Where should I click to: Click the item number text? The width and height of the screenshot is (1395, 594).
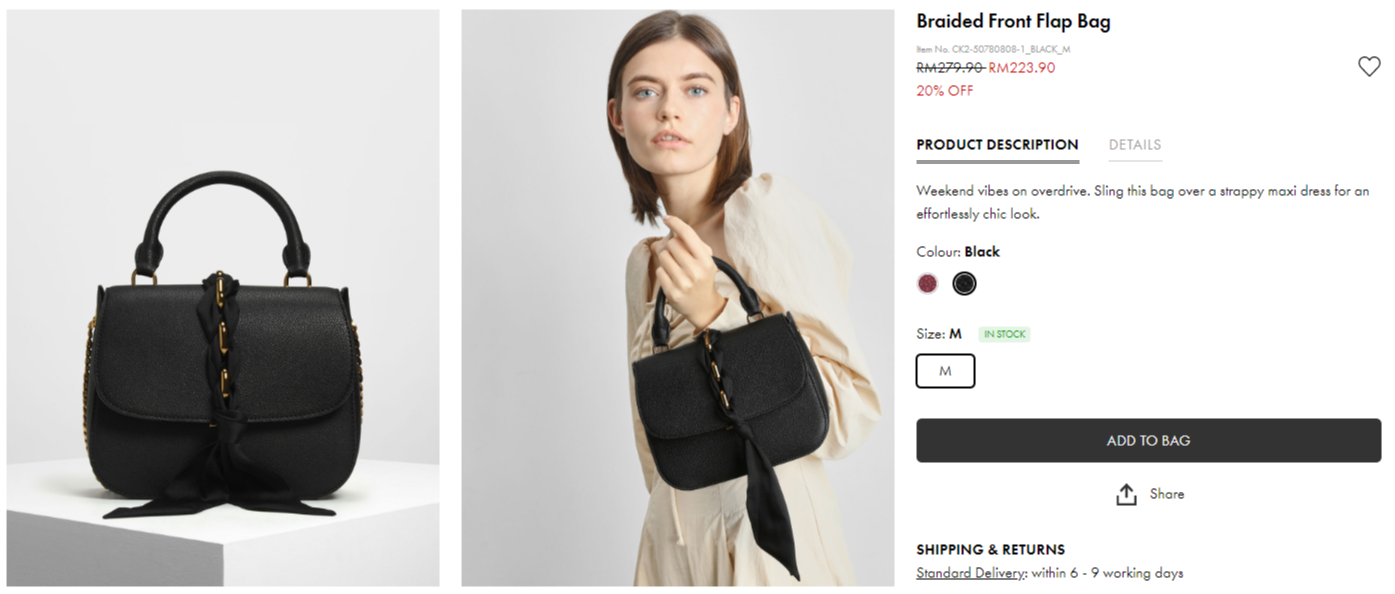[993, 49]
